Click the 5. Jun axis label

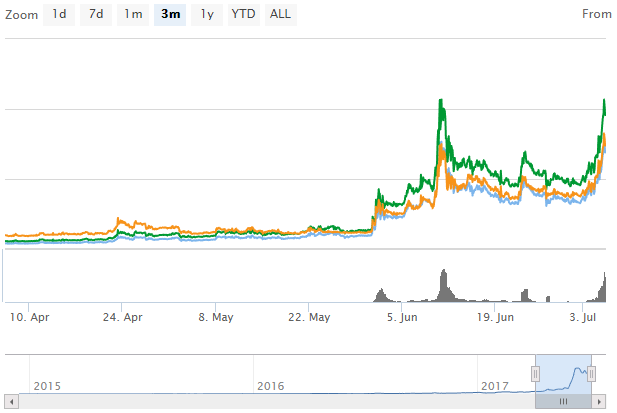point(402,317)
